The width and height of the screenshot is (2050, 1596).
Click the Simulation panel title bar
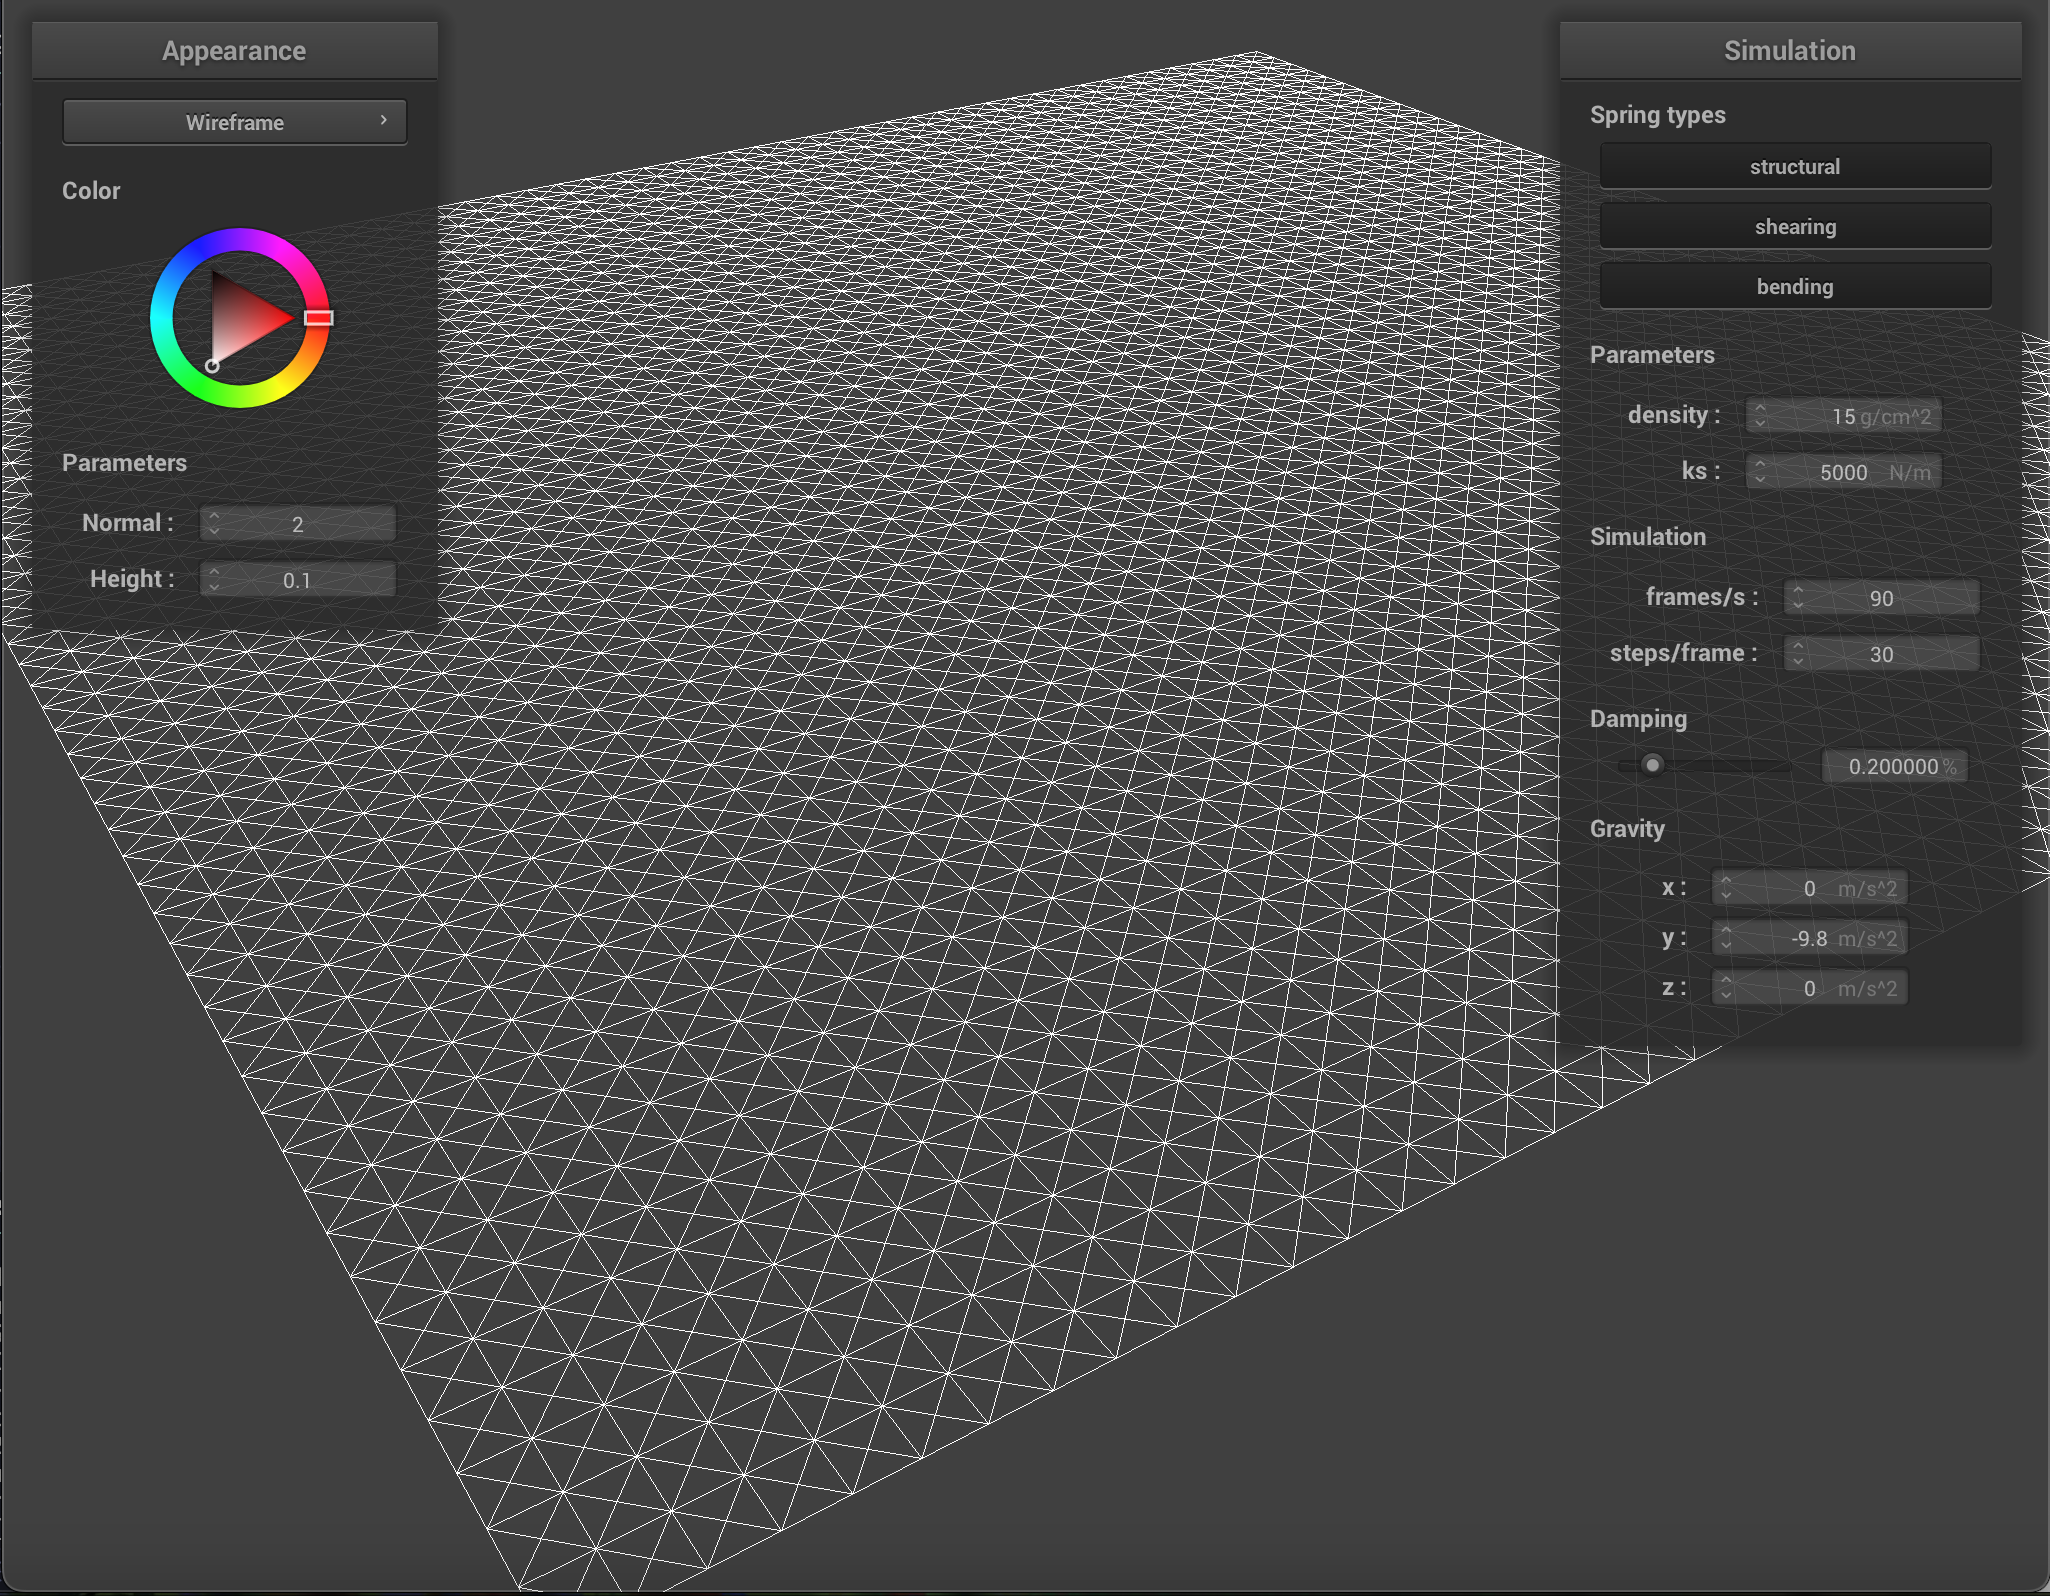pos(1790,51)
